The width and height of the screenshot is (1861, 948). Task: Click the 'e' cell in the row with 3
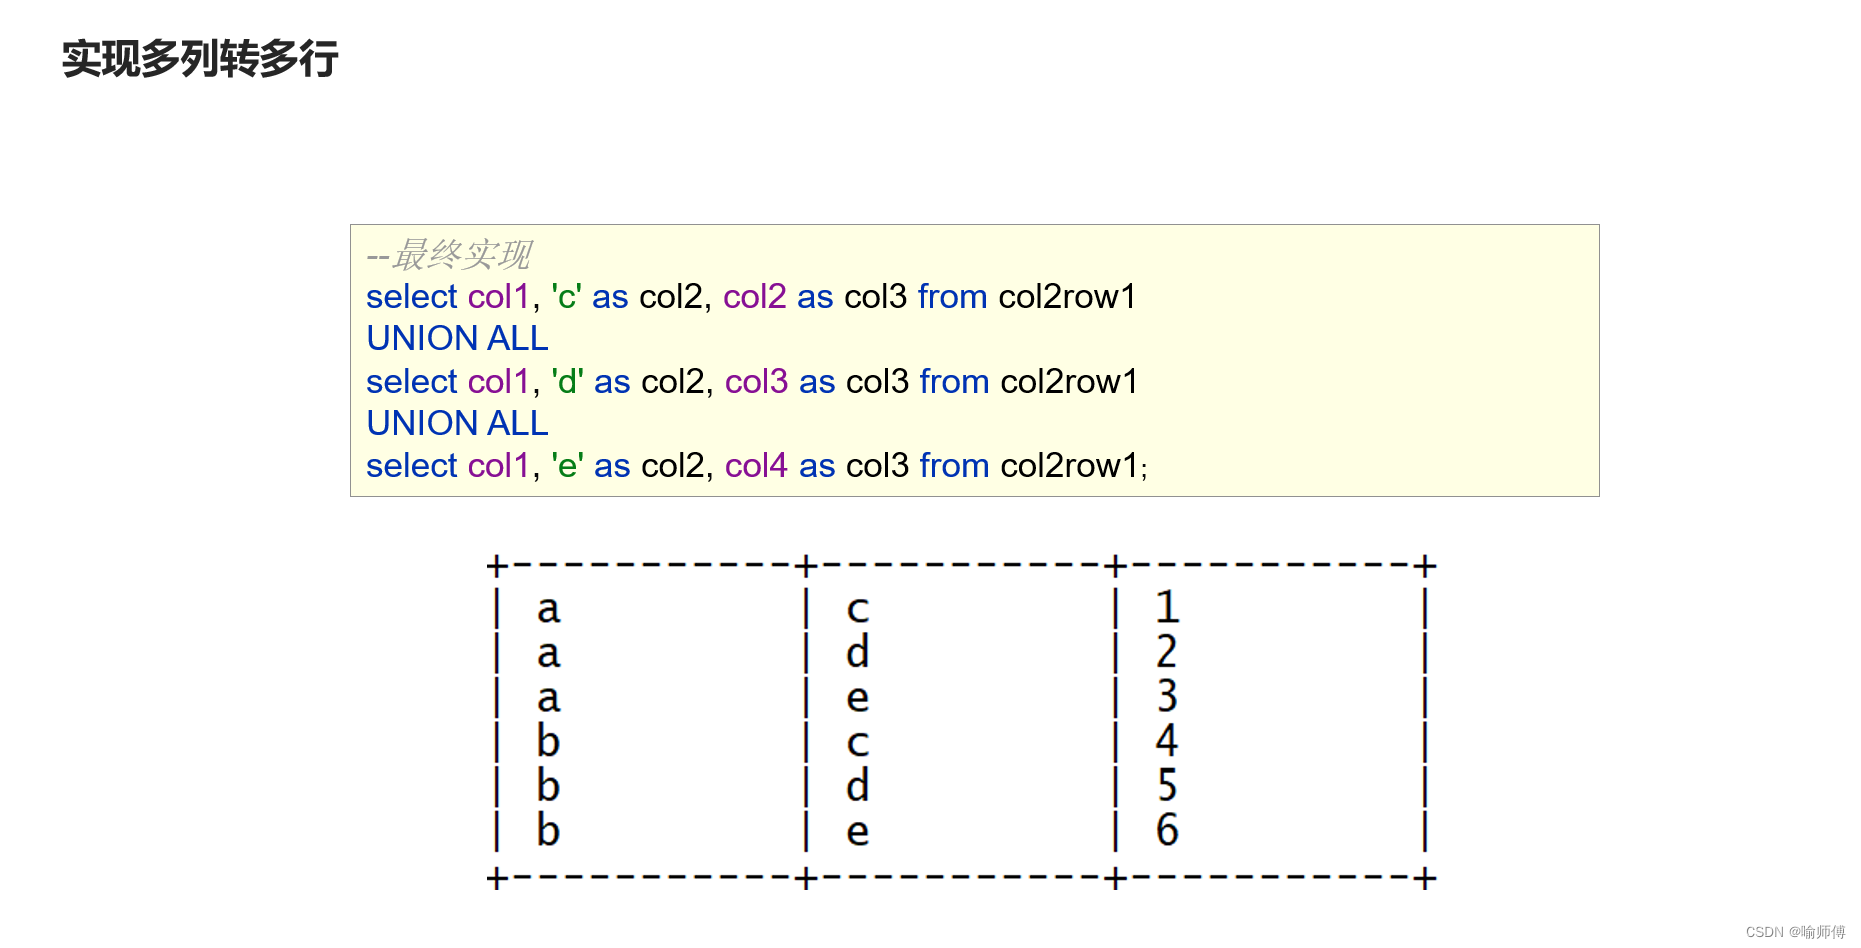pos(858,698)
